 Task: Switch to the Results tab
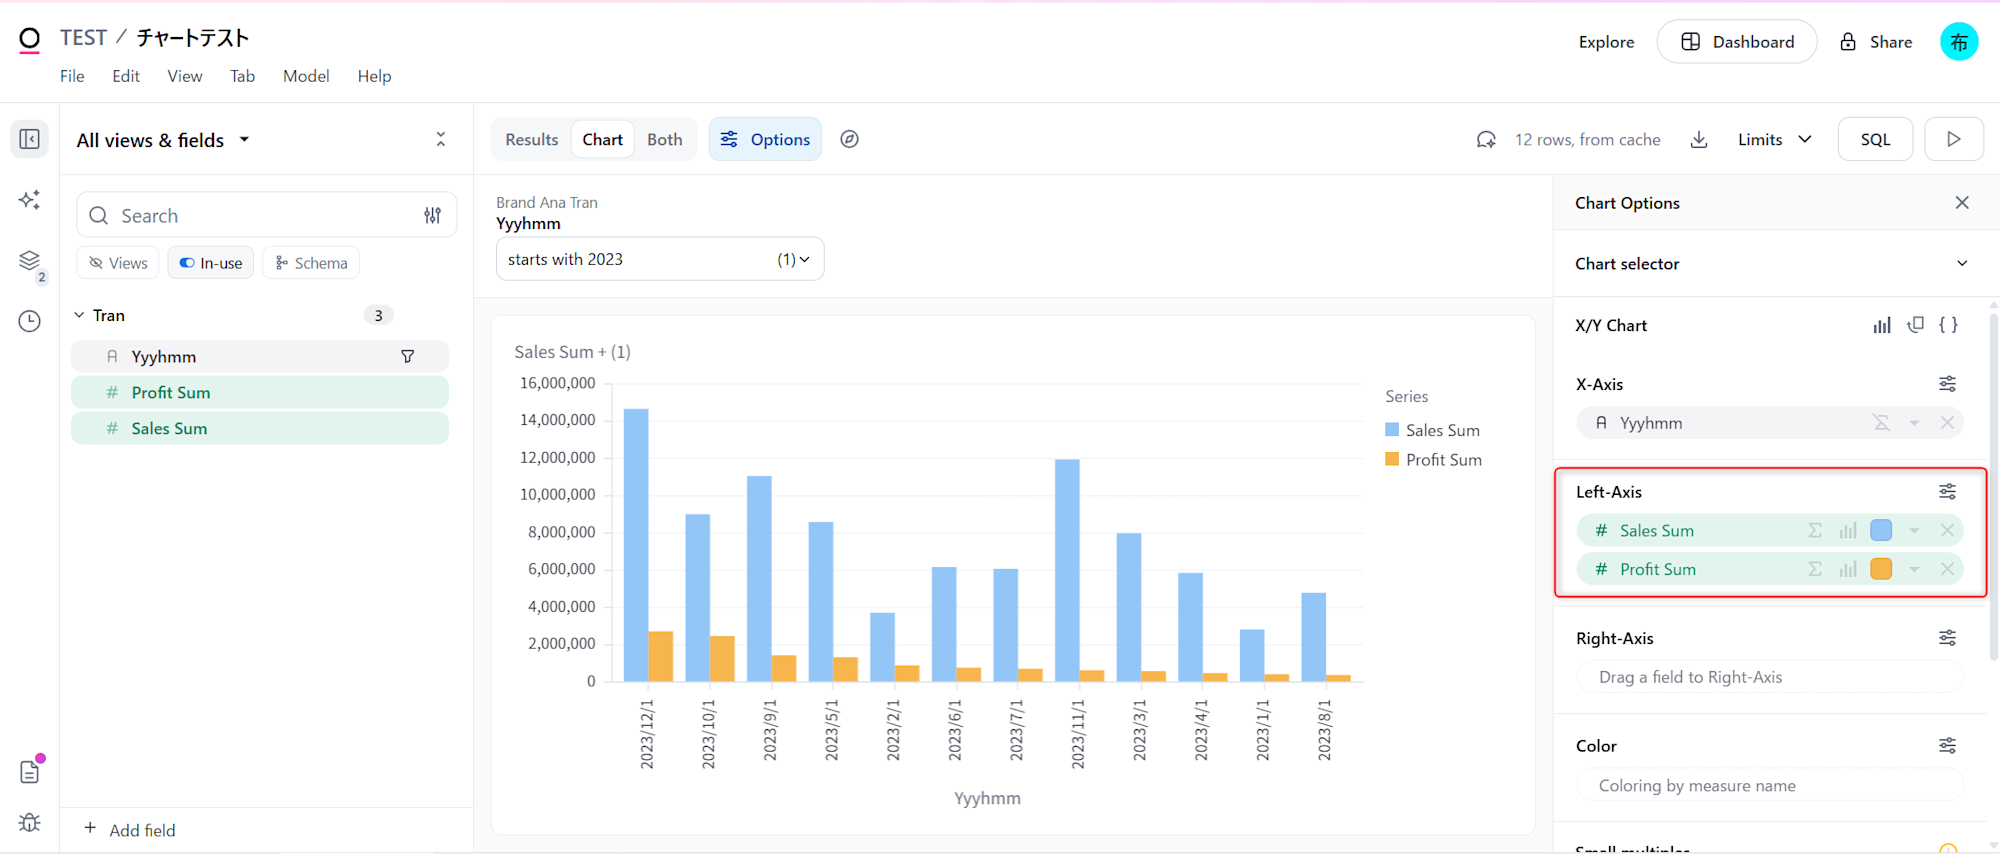pyautogui.click(x=531, y=140)
